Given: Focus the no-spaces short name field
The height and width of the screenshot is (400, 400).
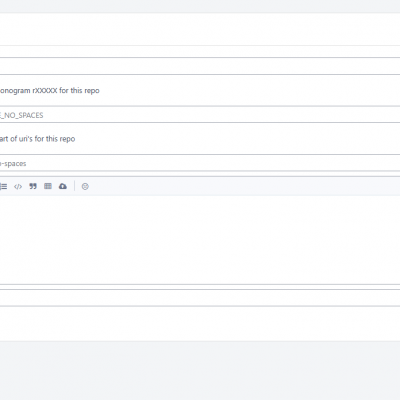Looking at the screenshot, I should (200, 163).
